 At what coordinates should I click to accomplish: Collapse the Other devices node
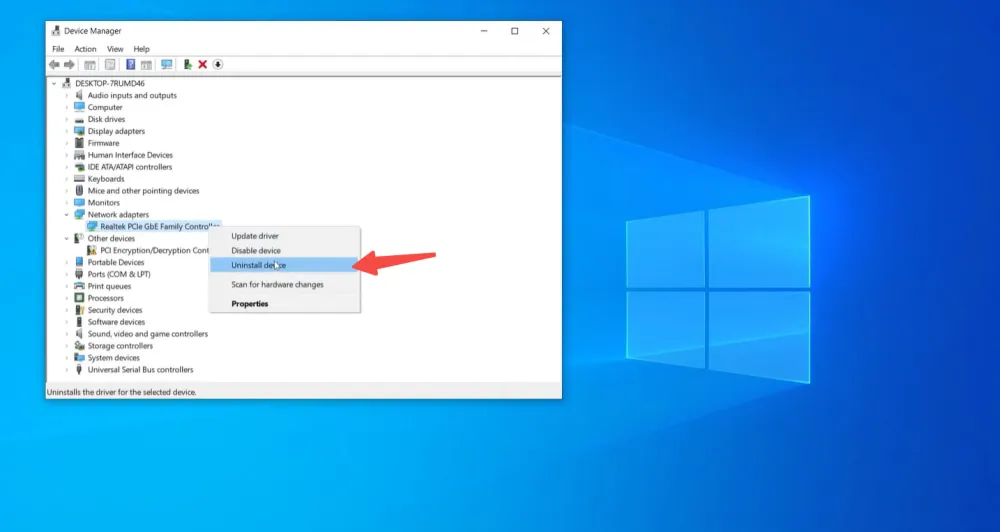point(66,239)
